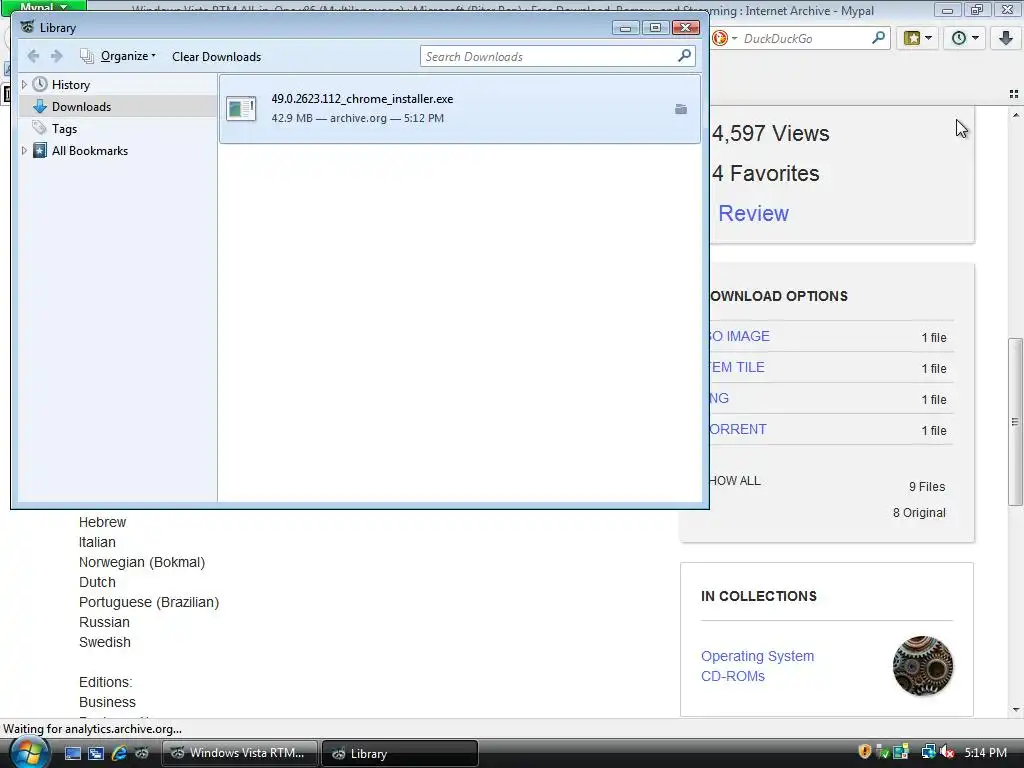1024x768 pixels.
Task: Open the PNG download option
Action: click(x=719, y=398)
